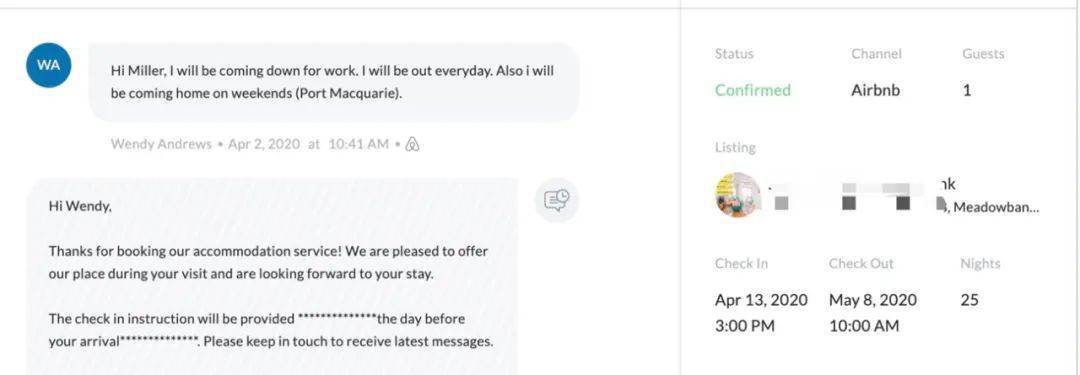Screen dimensions: 1080x375
Task: Open the scheduled message chat-clock icon
Action: [x=557, y=201]
